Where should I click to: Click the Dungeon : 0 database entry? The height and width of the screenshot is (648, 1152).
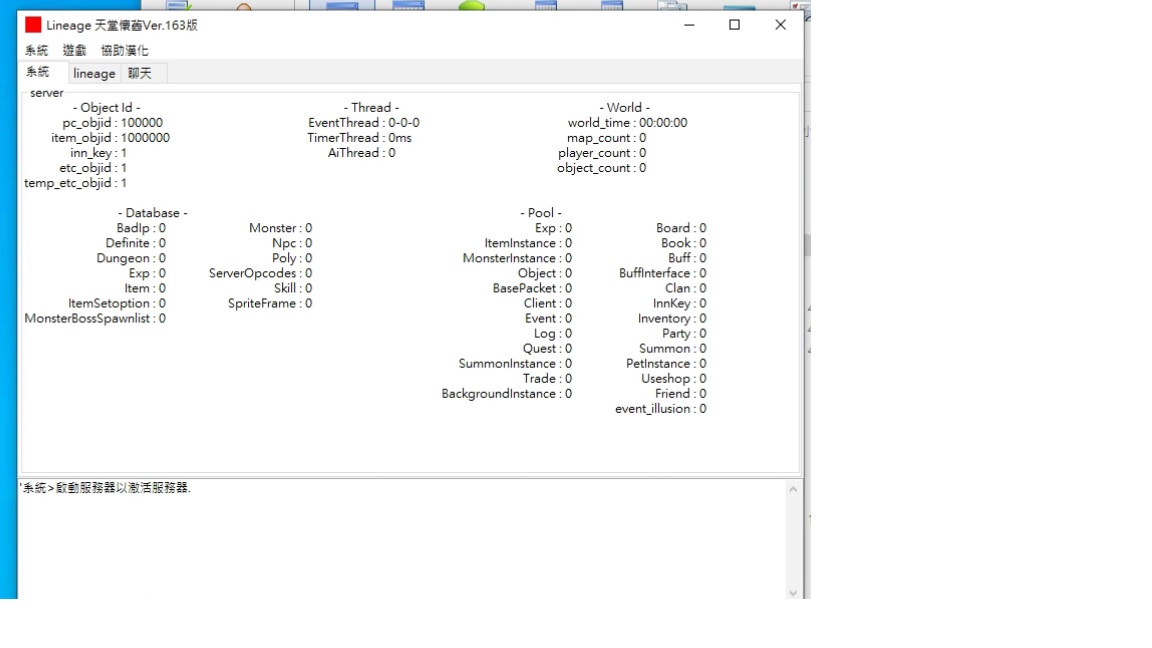tap(131, 259)
